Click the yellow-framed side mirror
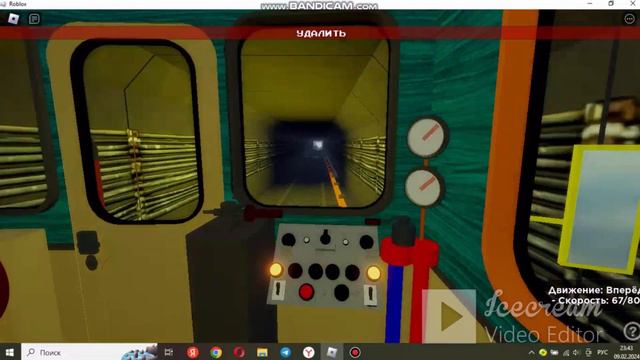640x360 pixels. 603,209
